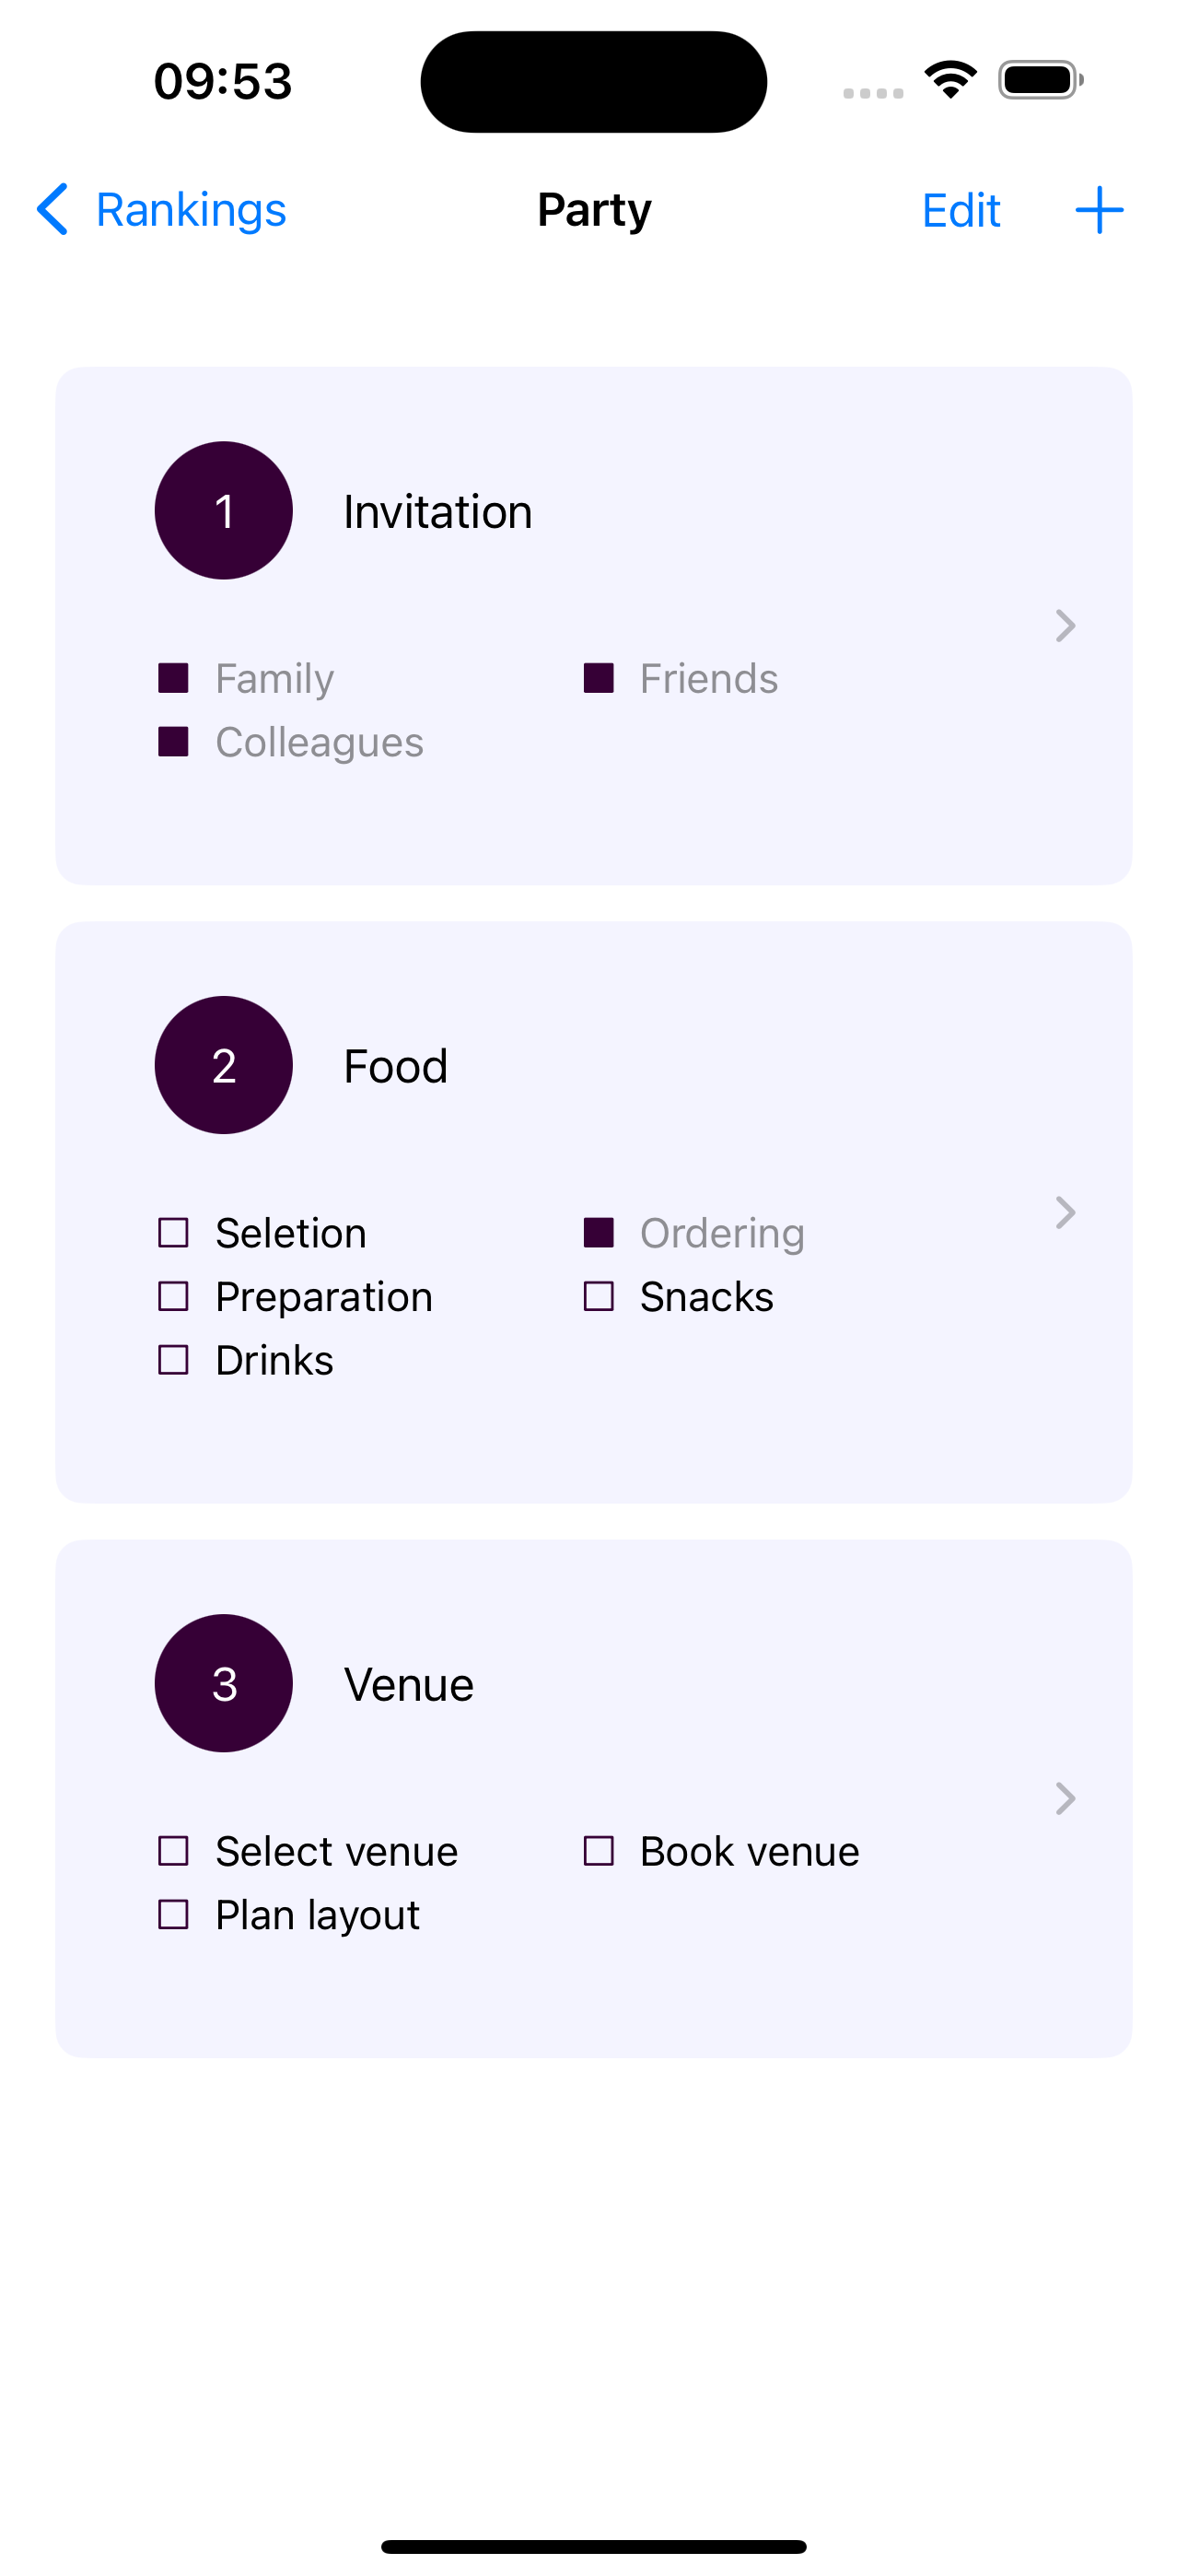1188x2576 pixels.
Task: Open Invitation details via its chevron
Action: point(1066,626)
